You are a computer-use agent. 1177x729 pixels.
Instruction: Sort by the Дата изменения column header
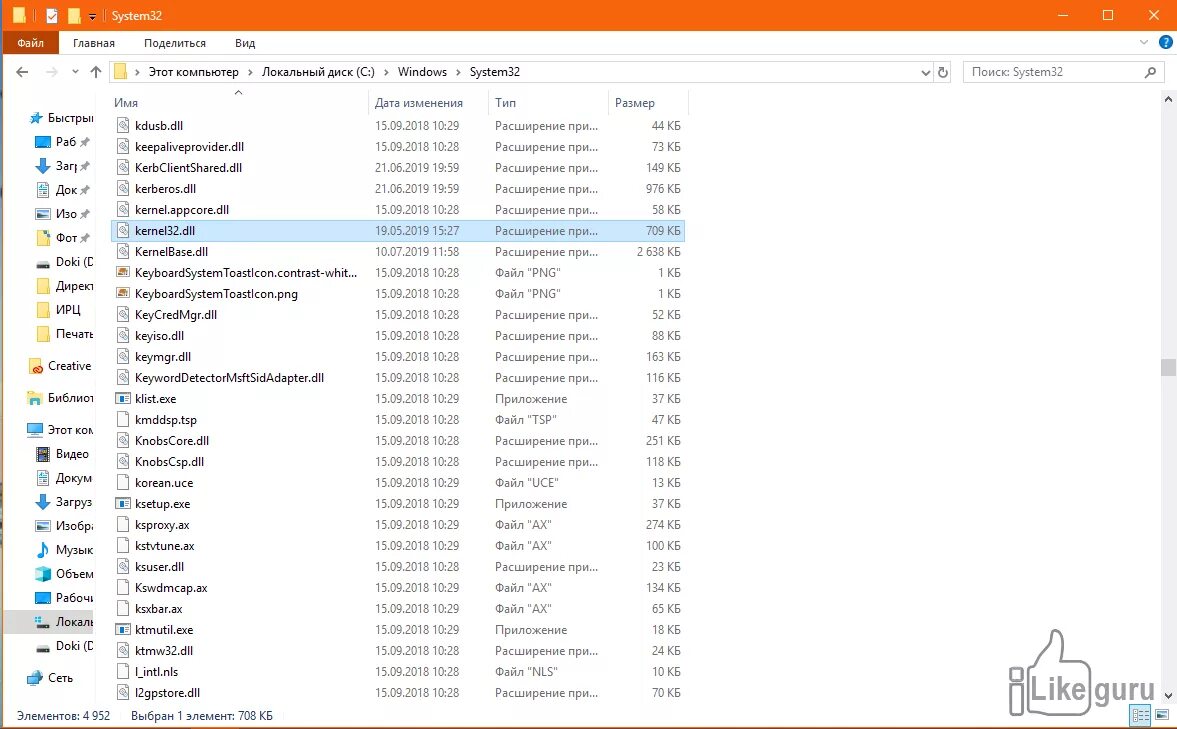point(427,103)
